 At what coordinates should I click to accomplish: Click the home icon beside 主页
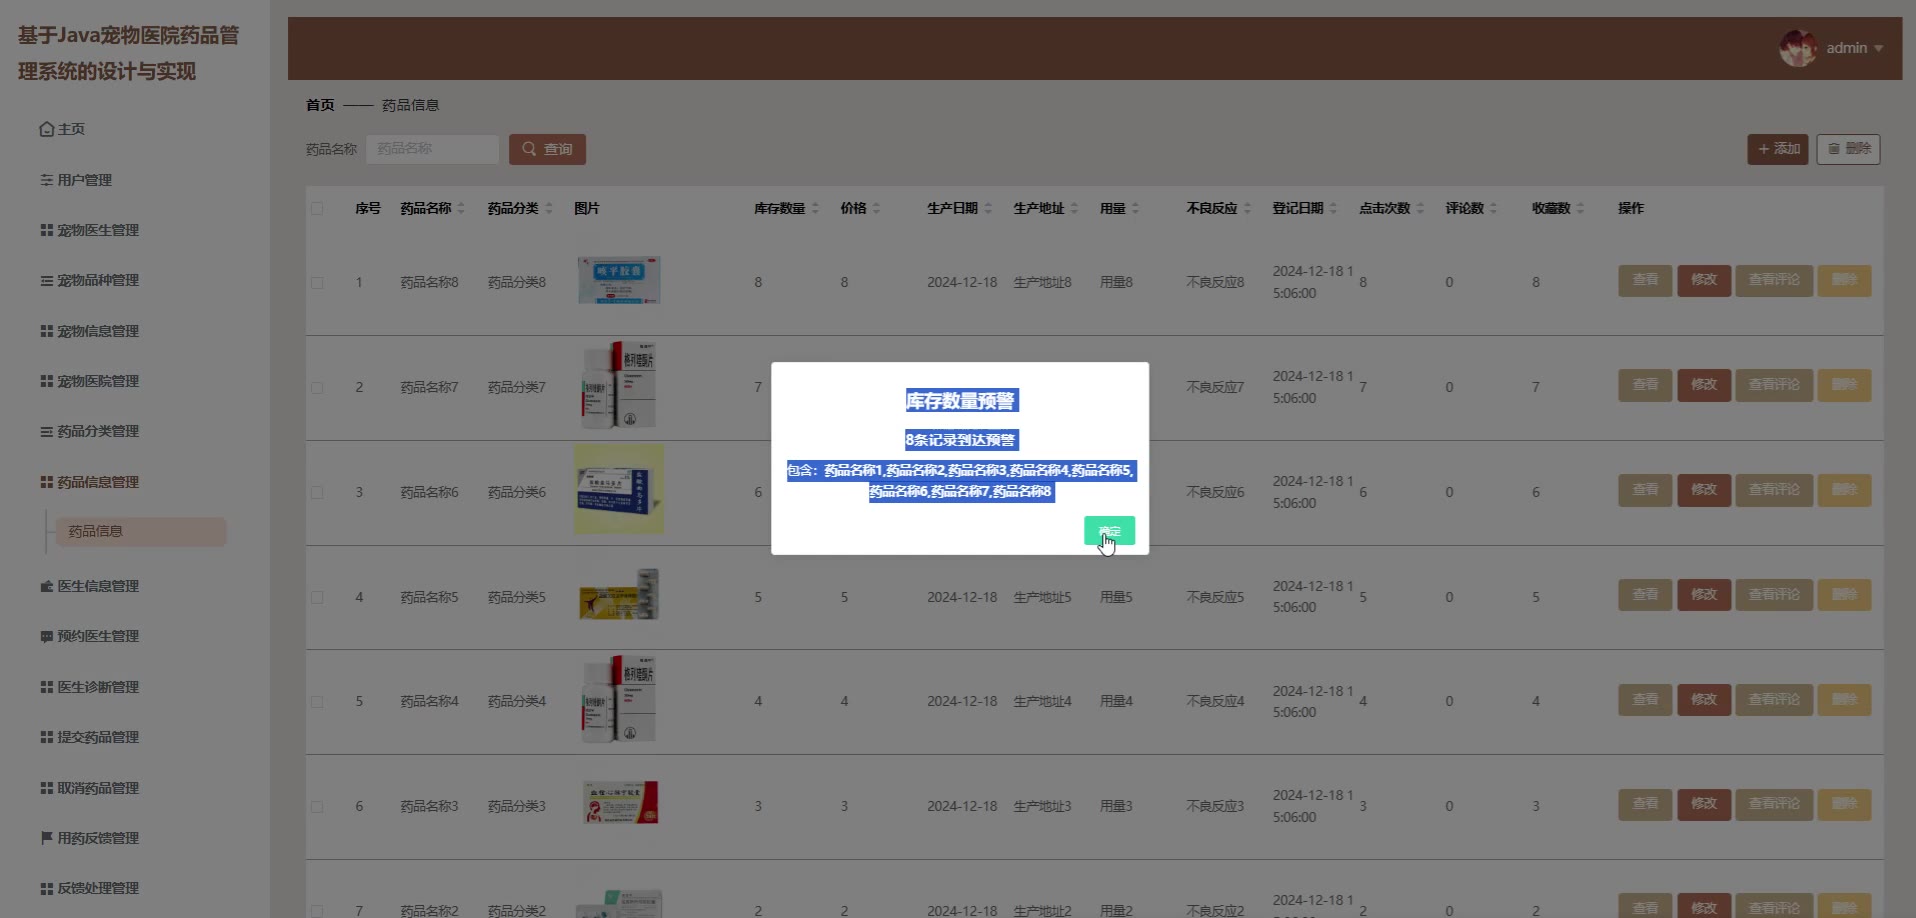tap(46, 129)
